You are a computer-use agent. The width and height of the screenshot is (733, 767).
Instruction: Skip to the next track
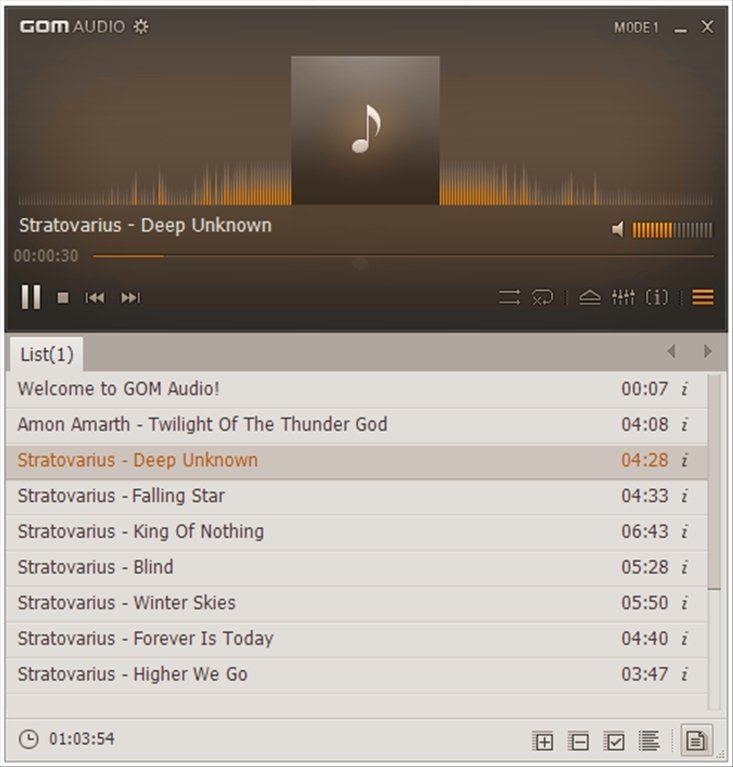pos(131,297)
